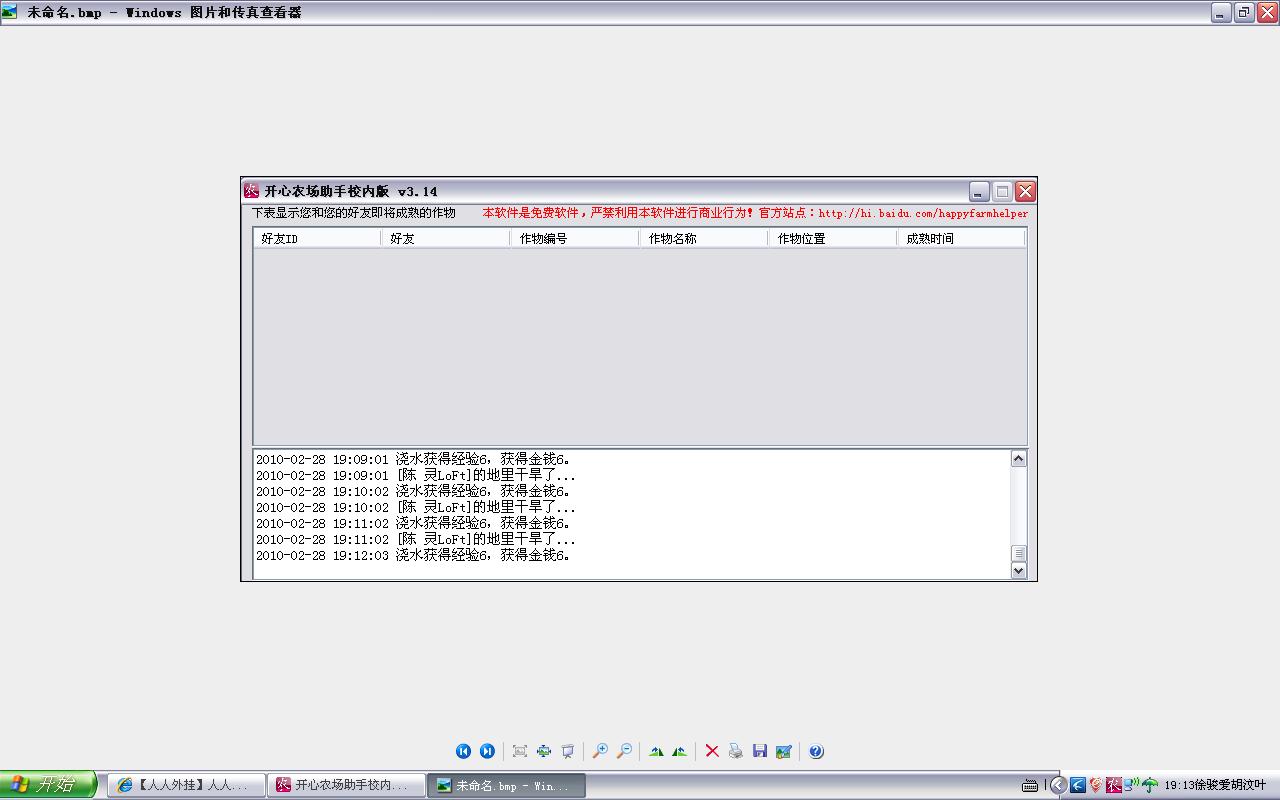Show image at actual size
The width and height of the screenshot is (1280, 800).
544,751
